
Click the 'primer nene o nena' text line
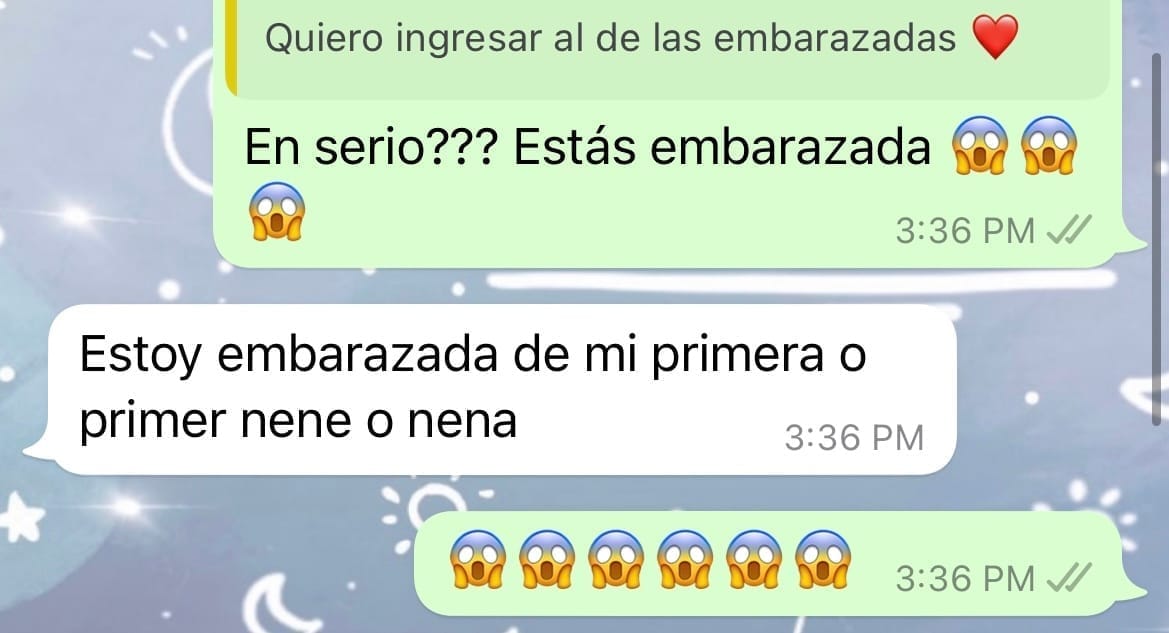pos(298,421)
